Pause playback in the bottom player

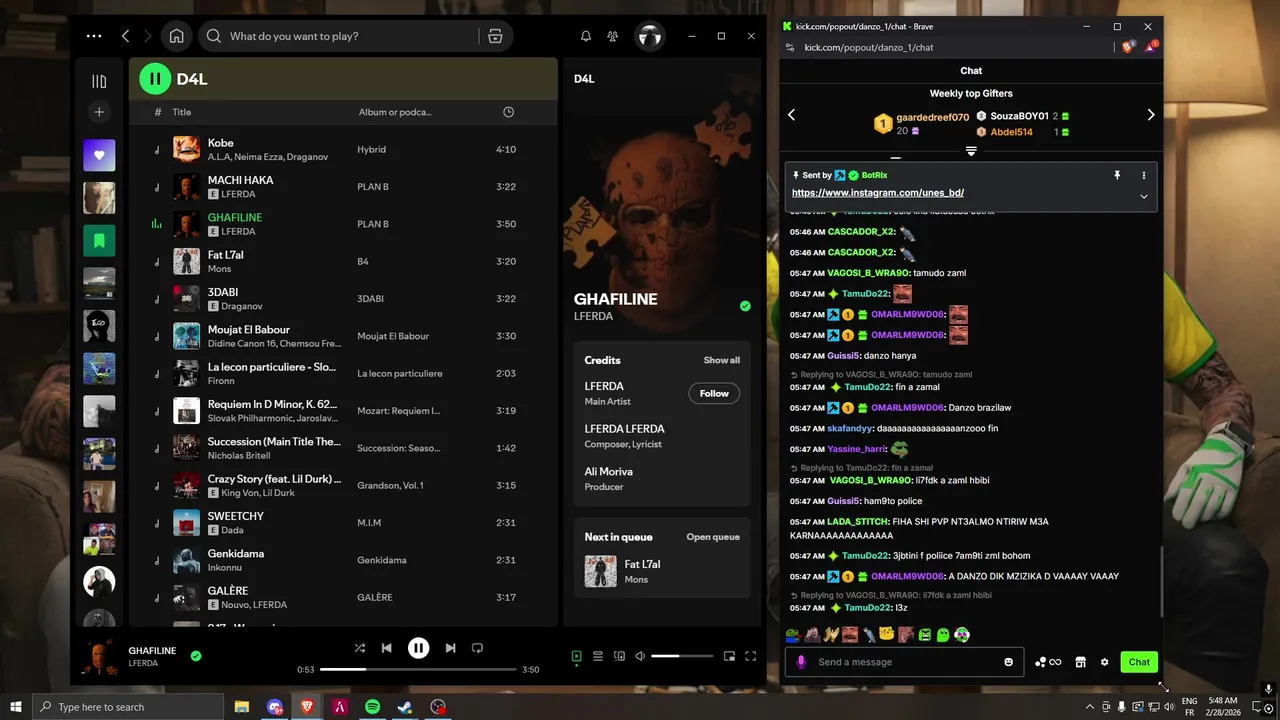tap(419, 648)
